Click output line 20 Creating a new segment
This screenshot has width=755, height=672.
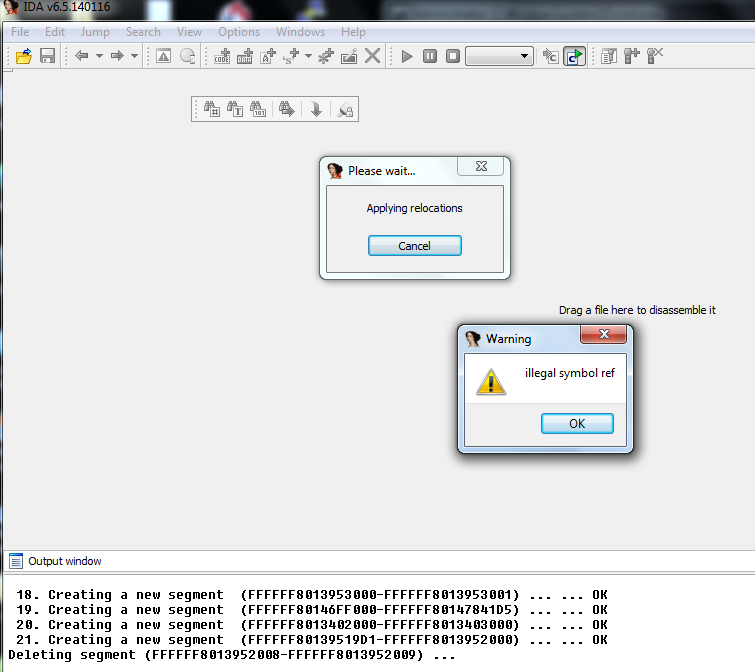(x=312, y=625)
